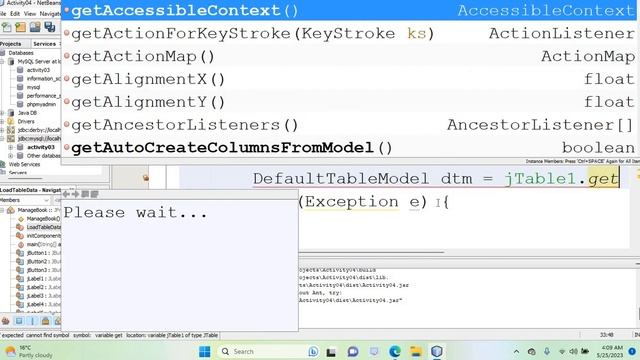This screenshot has height=360, width=640.
Task: Open the Windows Start menu
Action: tap(205, 351)
